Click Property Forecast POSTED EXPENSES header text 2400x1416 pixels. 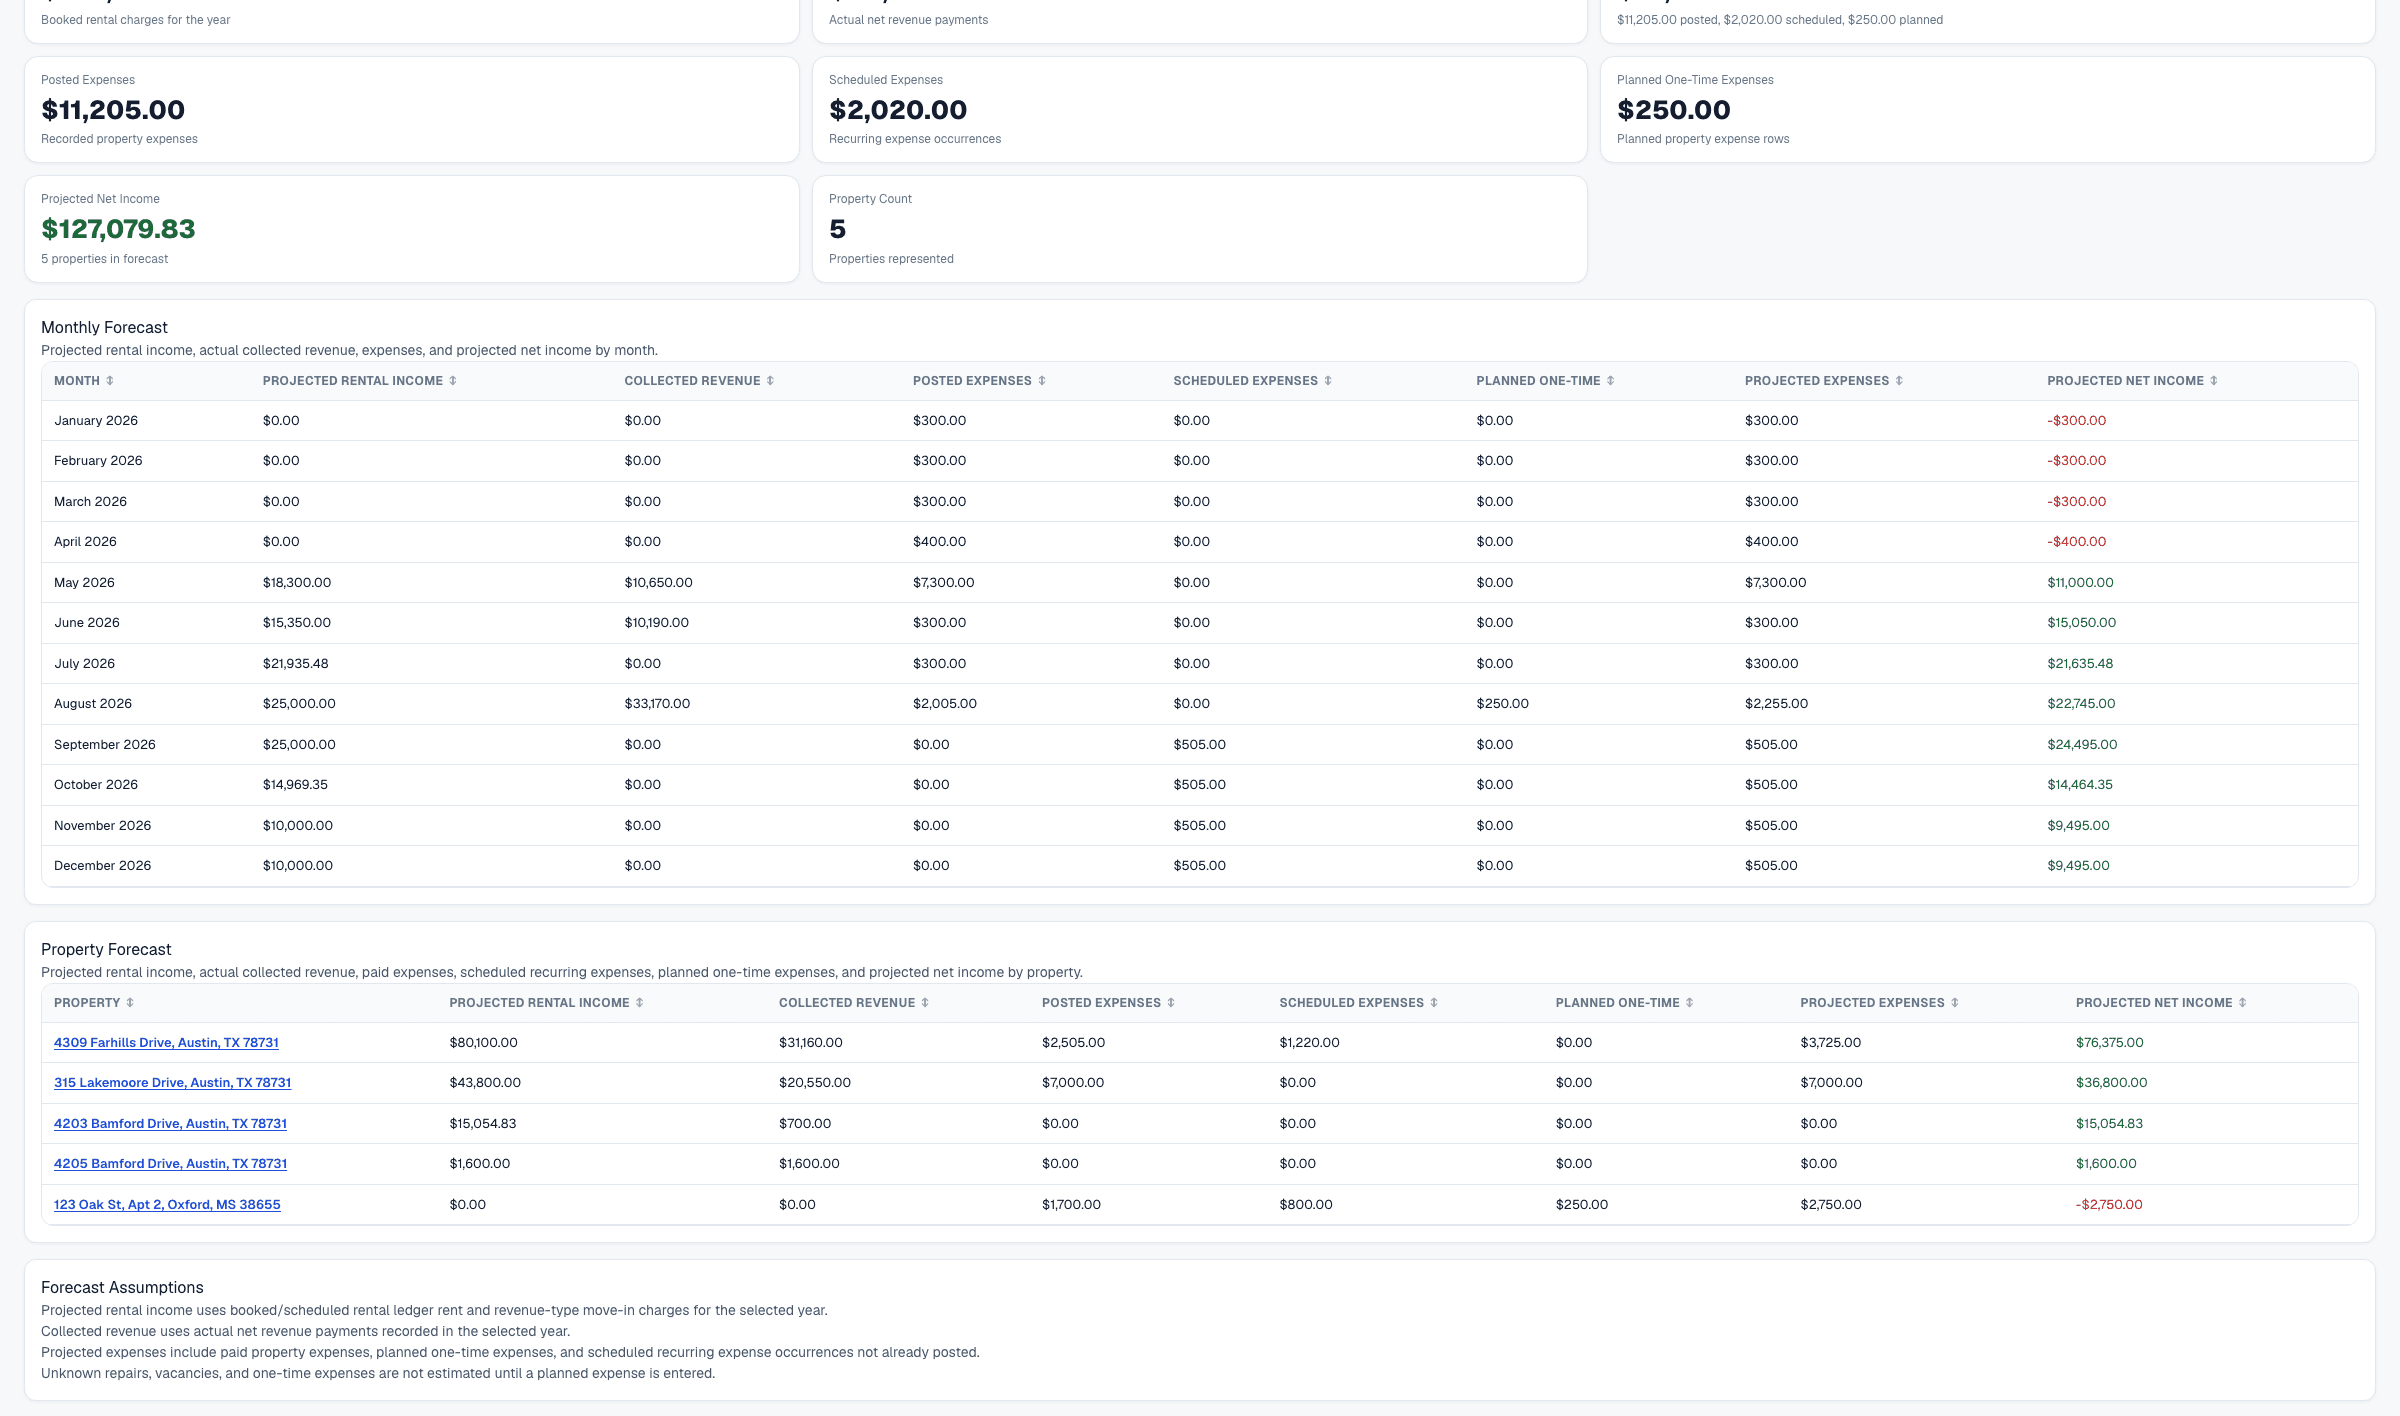(x=1101, y=1003)
